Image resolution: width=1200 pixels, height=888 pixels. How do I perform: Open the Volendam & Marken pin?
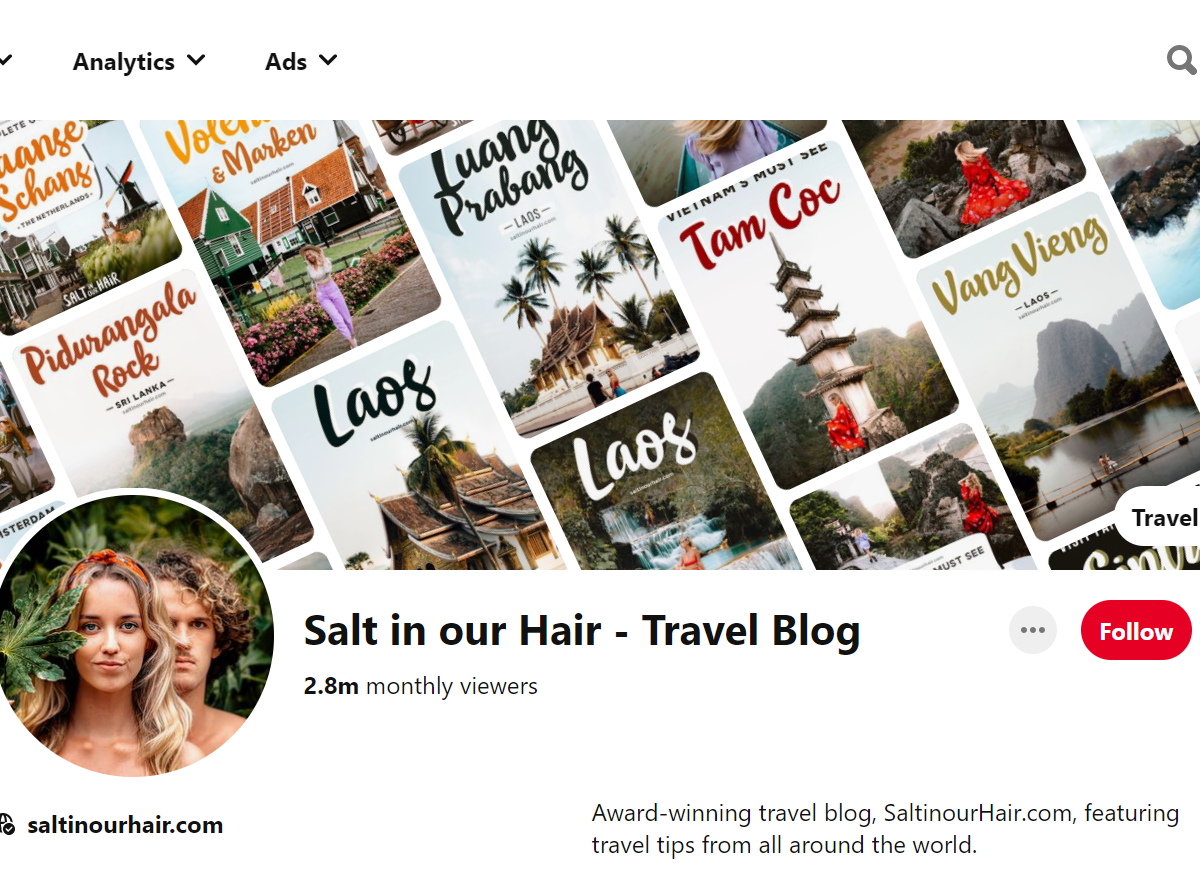point(290,245)
